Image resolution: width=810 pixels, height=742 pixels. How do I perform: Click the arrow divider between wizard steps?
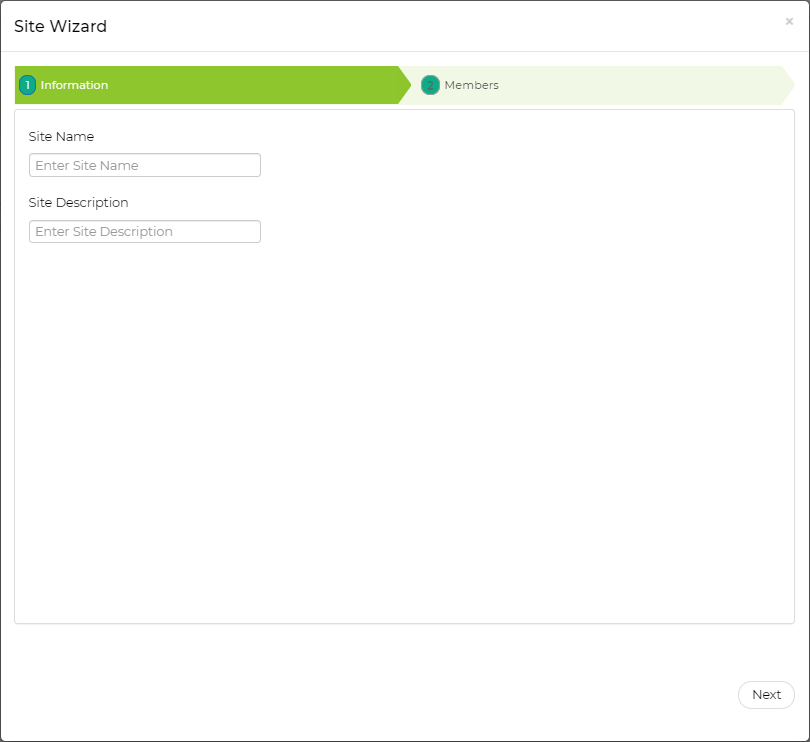tap(404, 85)
